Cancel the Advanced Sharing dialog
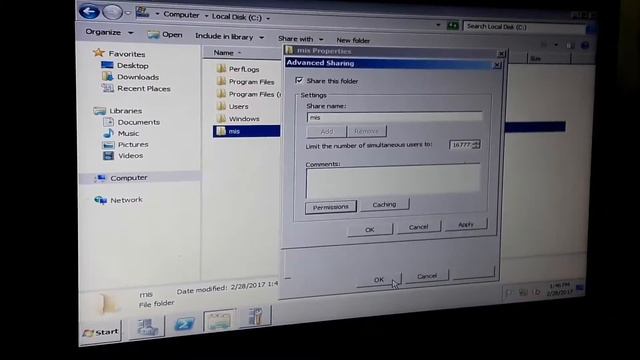Screen dimensions: 640x360 (419, 227)
